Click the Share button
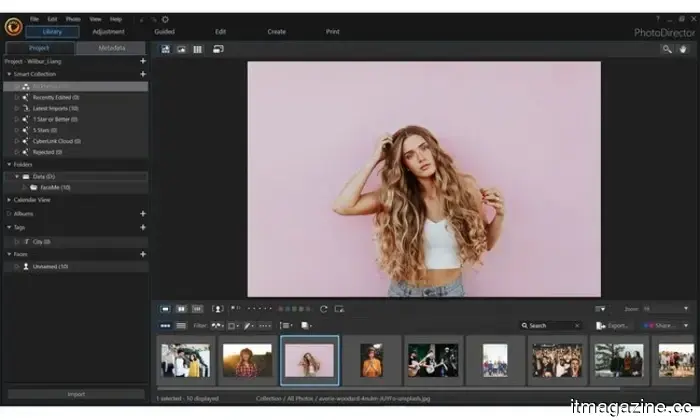700x420 pixels. tap(659, 326)
